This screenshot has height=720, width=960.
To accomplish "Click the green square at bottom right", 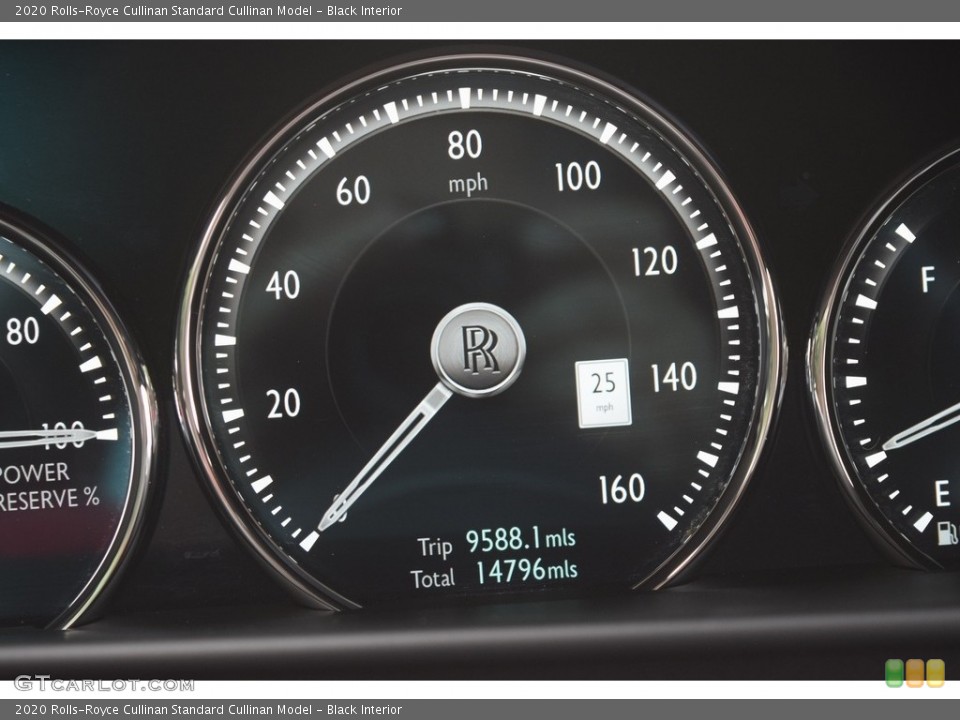I will click(894, 673).
